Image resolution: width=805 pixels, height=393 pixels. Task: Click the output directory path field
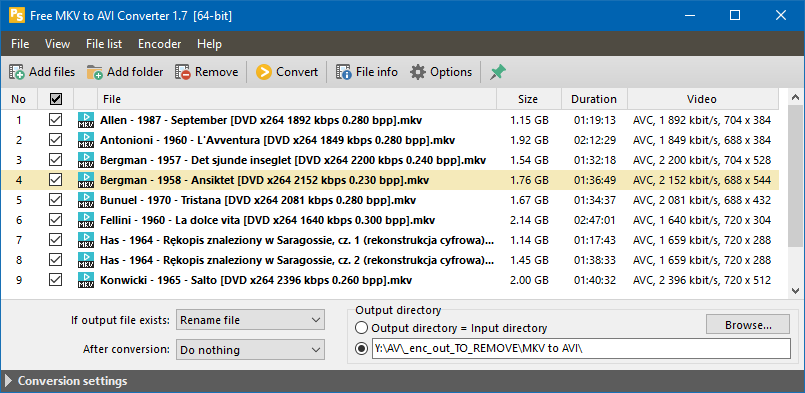[x=581, y=348]
